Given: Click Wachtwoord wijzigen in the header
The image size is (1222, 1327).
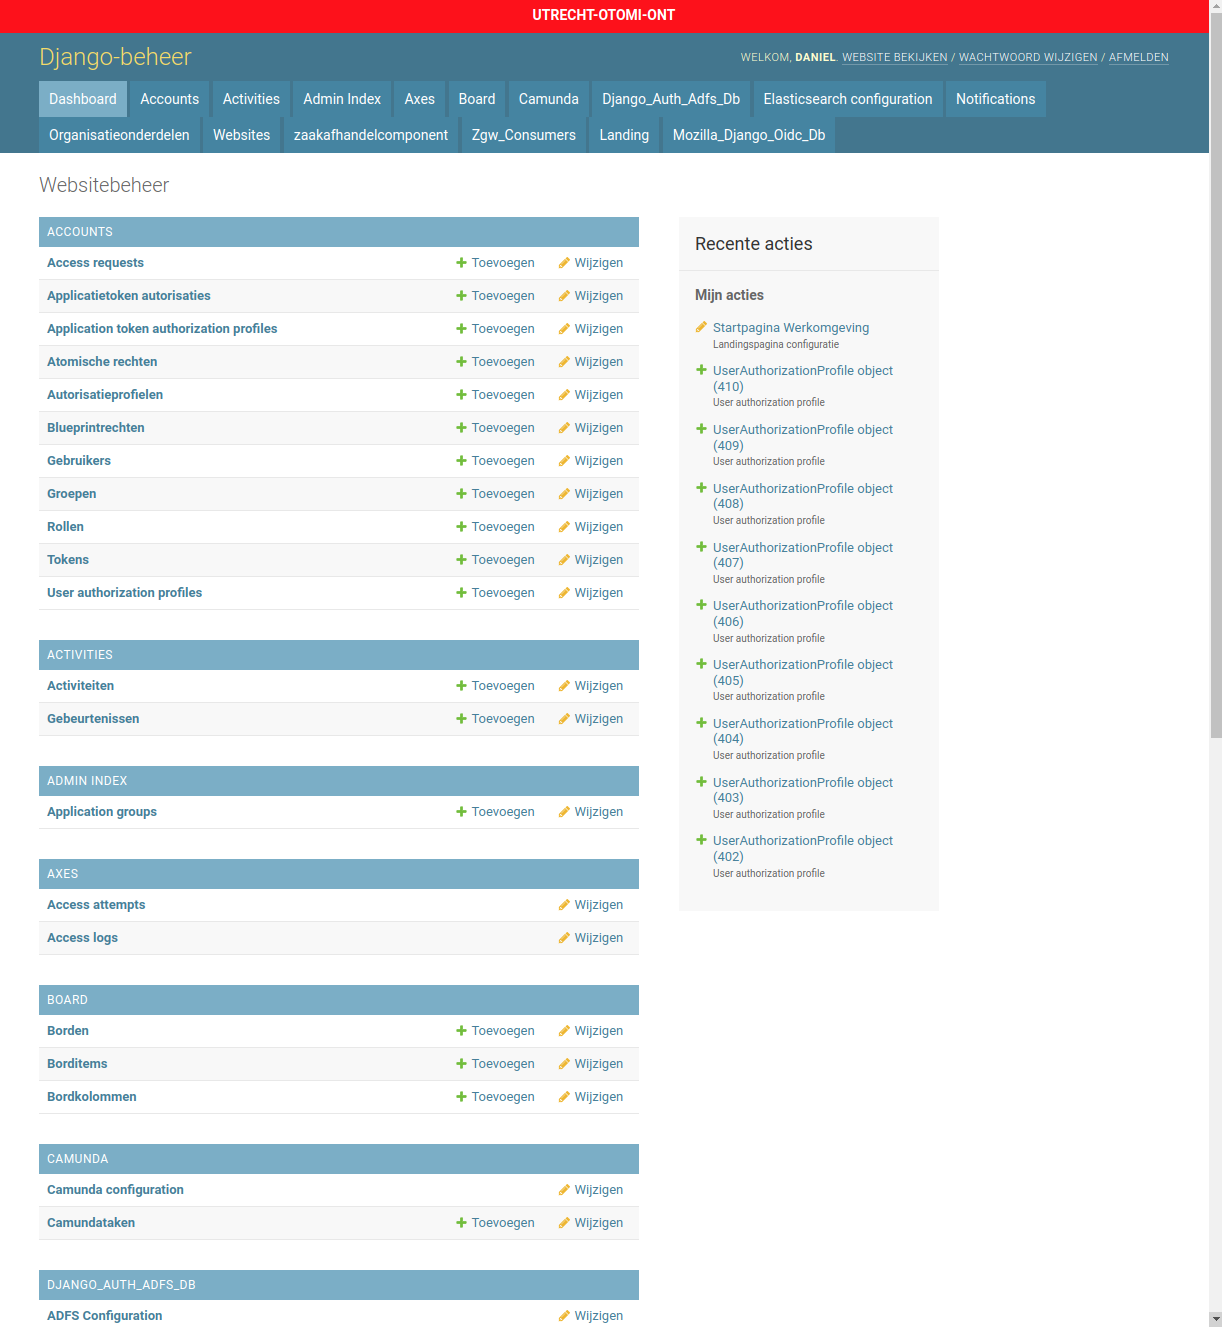Looking at the screenshot, I should pos(1028,58).
